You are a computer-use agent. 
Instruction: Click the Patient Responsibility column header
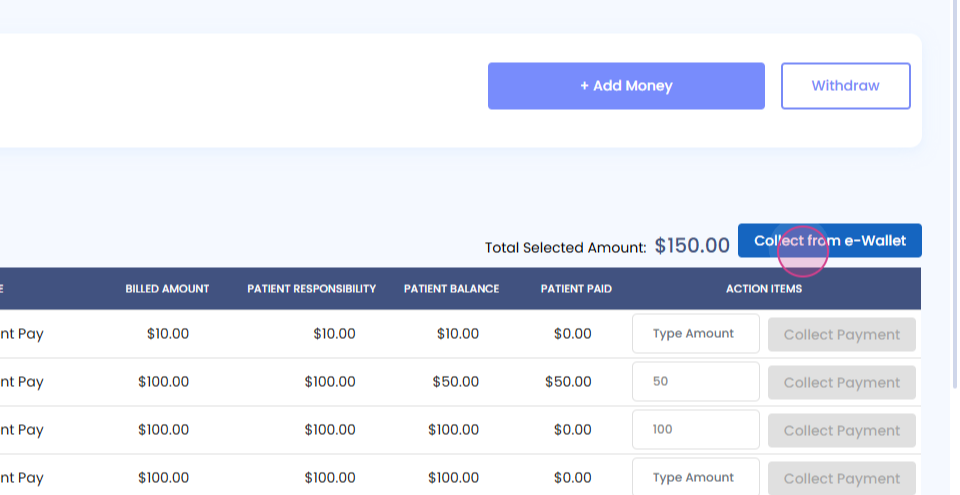tap(311, 289)
